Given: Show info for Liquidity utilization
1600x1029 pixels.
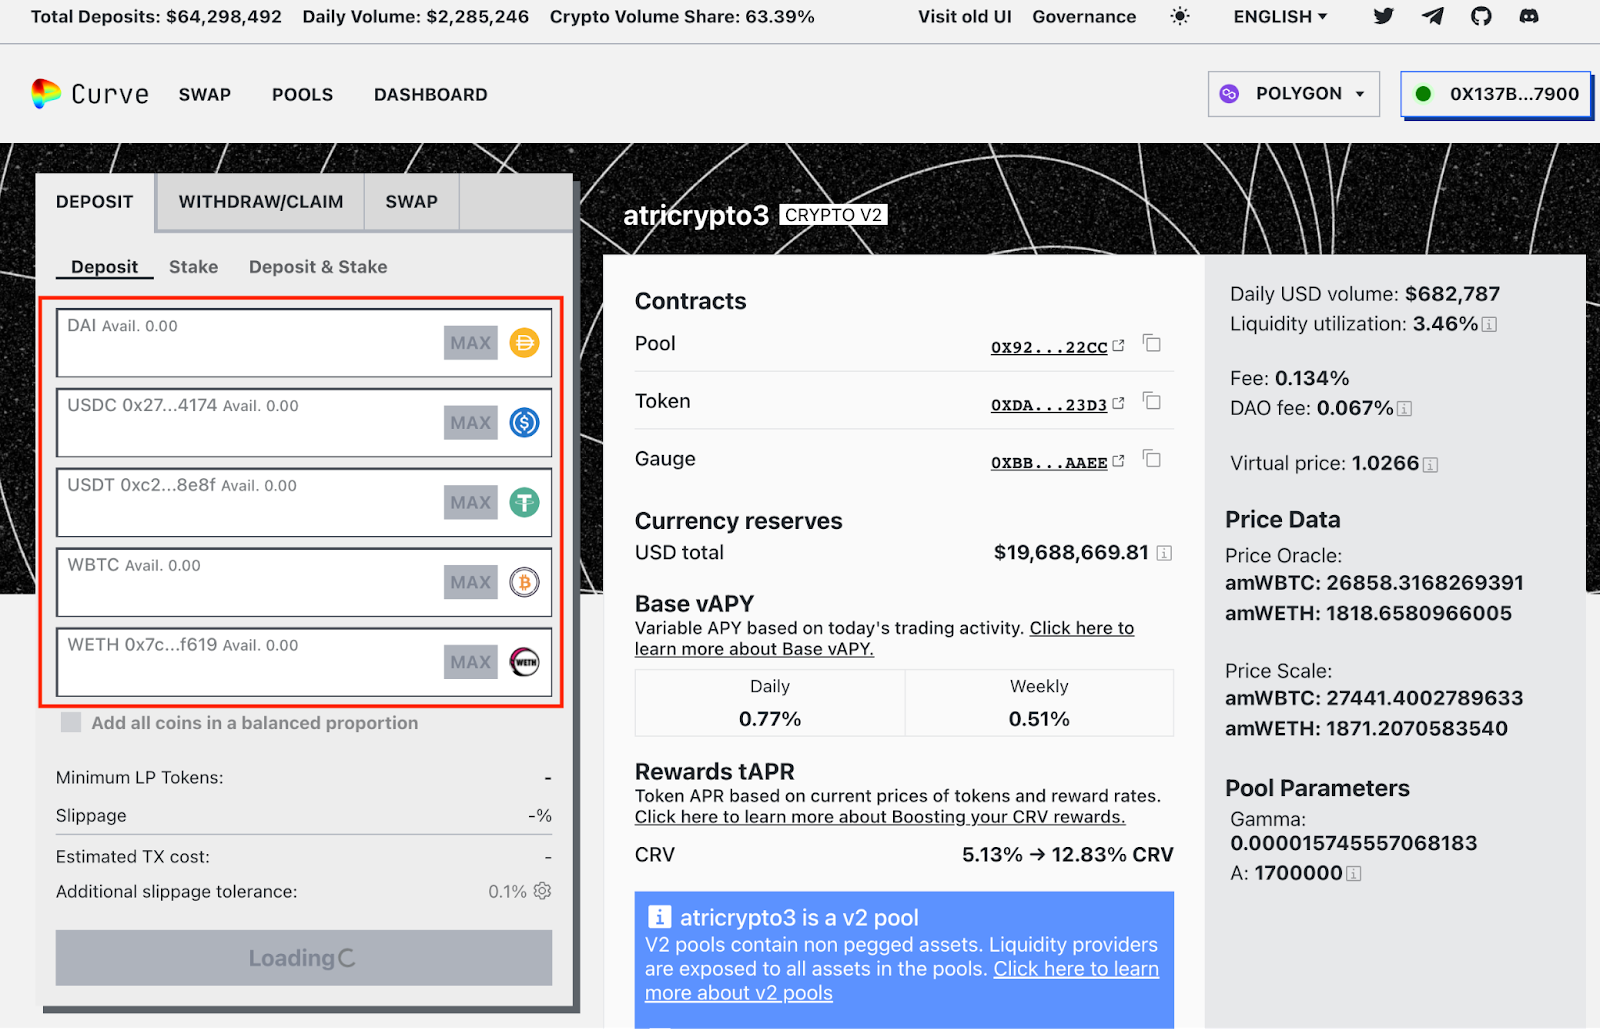Looking at the screenshot, I should (1489, 325).
